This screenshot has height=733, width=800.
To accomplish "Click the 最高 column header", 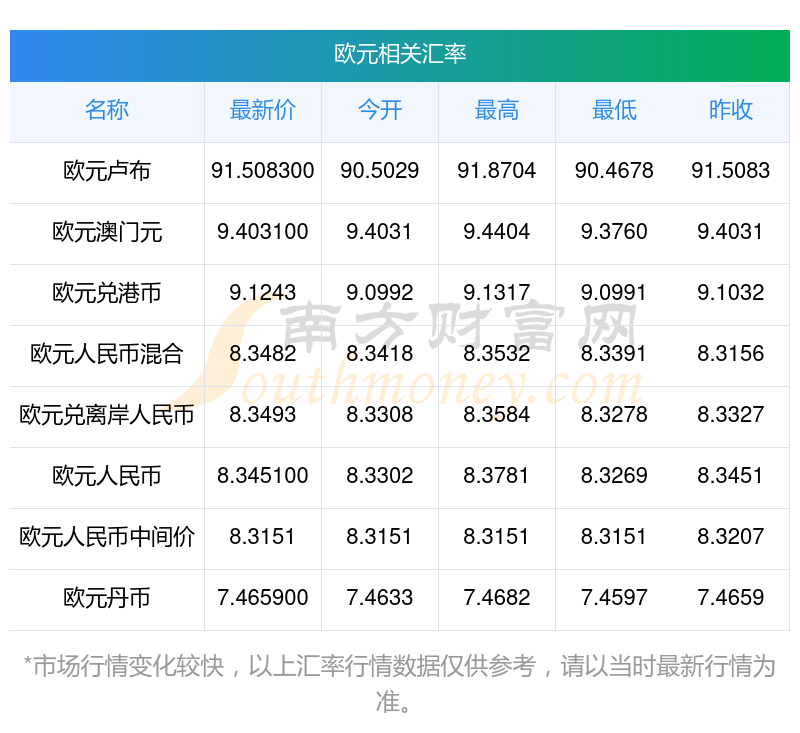I will pyautogui.click(x=497, y=110).
